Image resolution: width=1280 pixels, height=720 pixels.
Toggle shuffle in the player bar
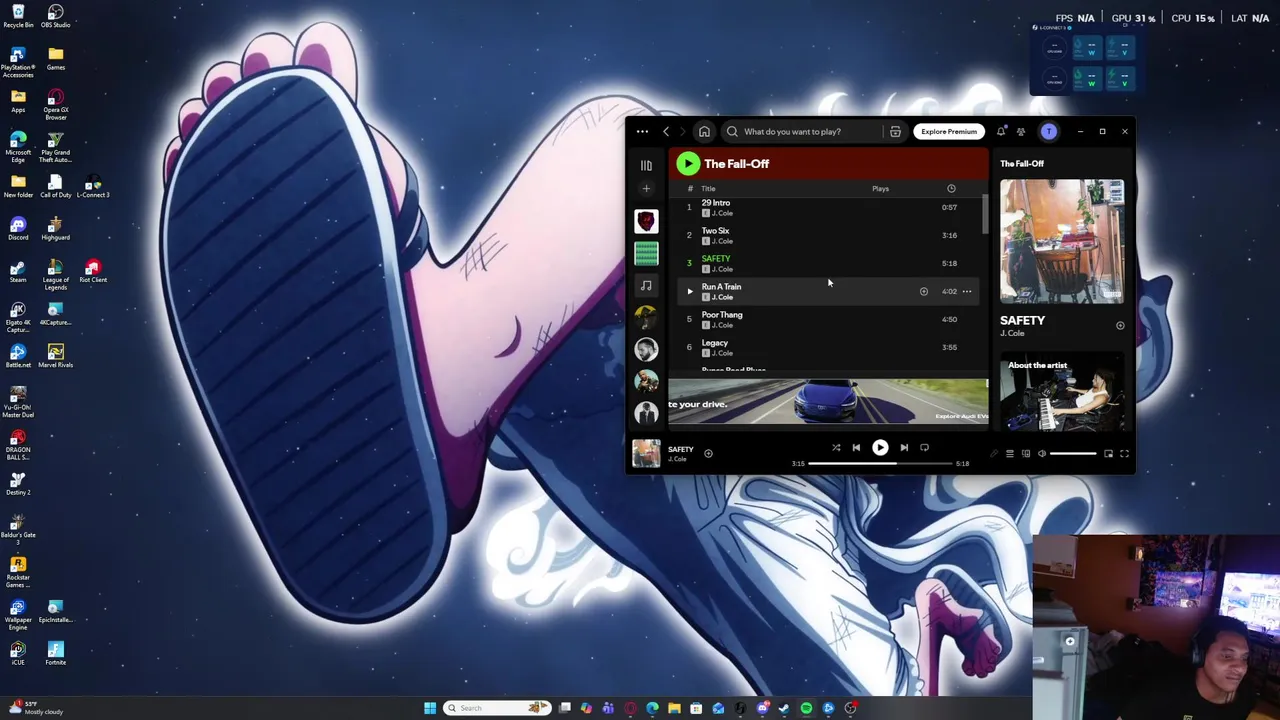pyautogui.click(x=836, y=448)
